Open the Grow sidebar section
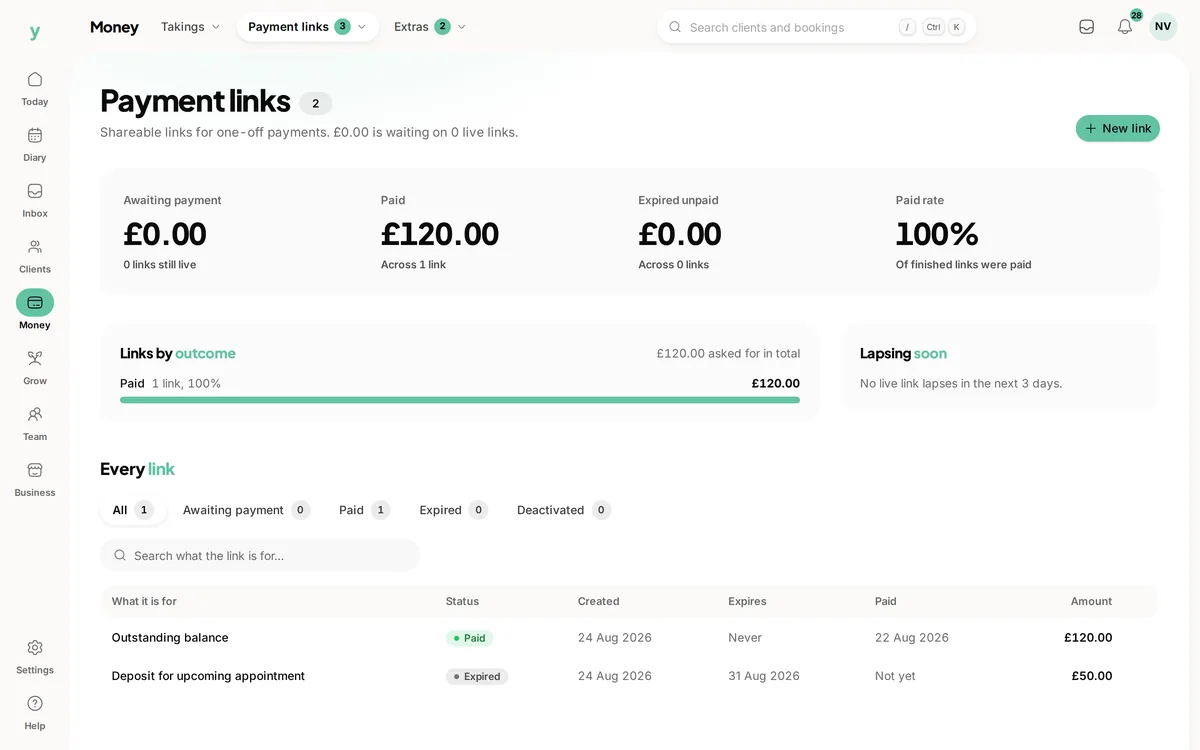Viewport: 1200px width, 750px height. tap(35, 368)
